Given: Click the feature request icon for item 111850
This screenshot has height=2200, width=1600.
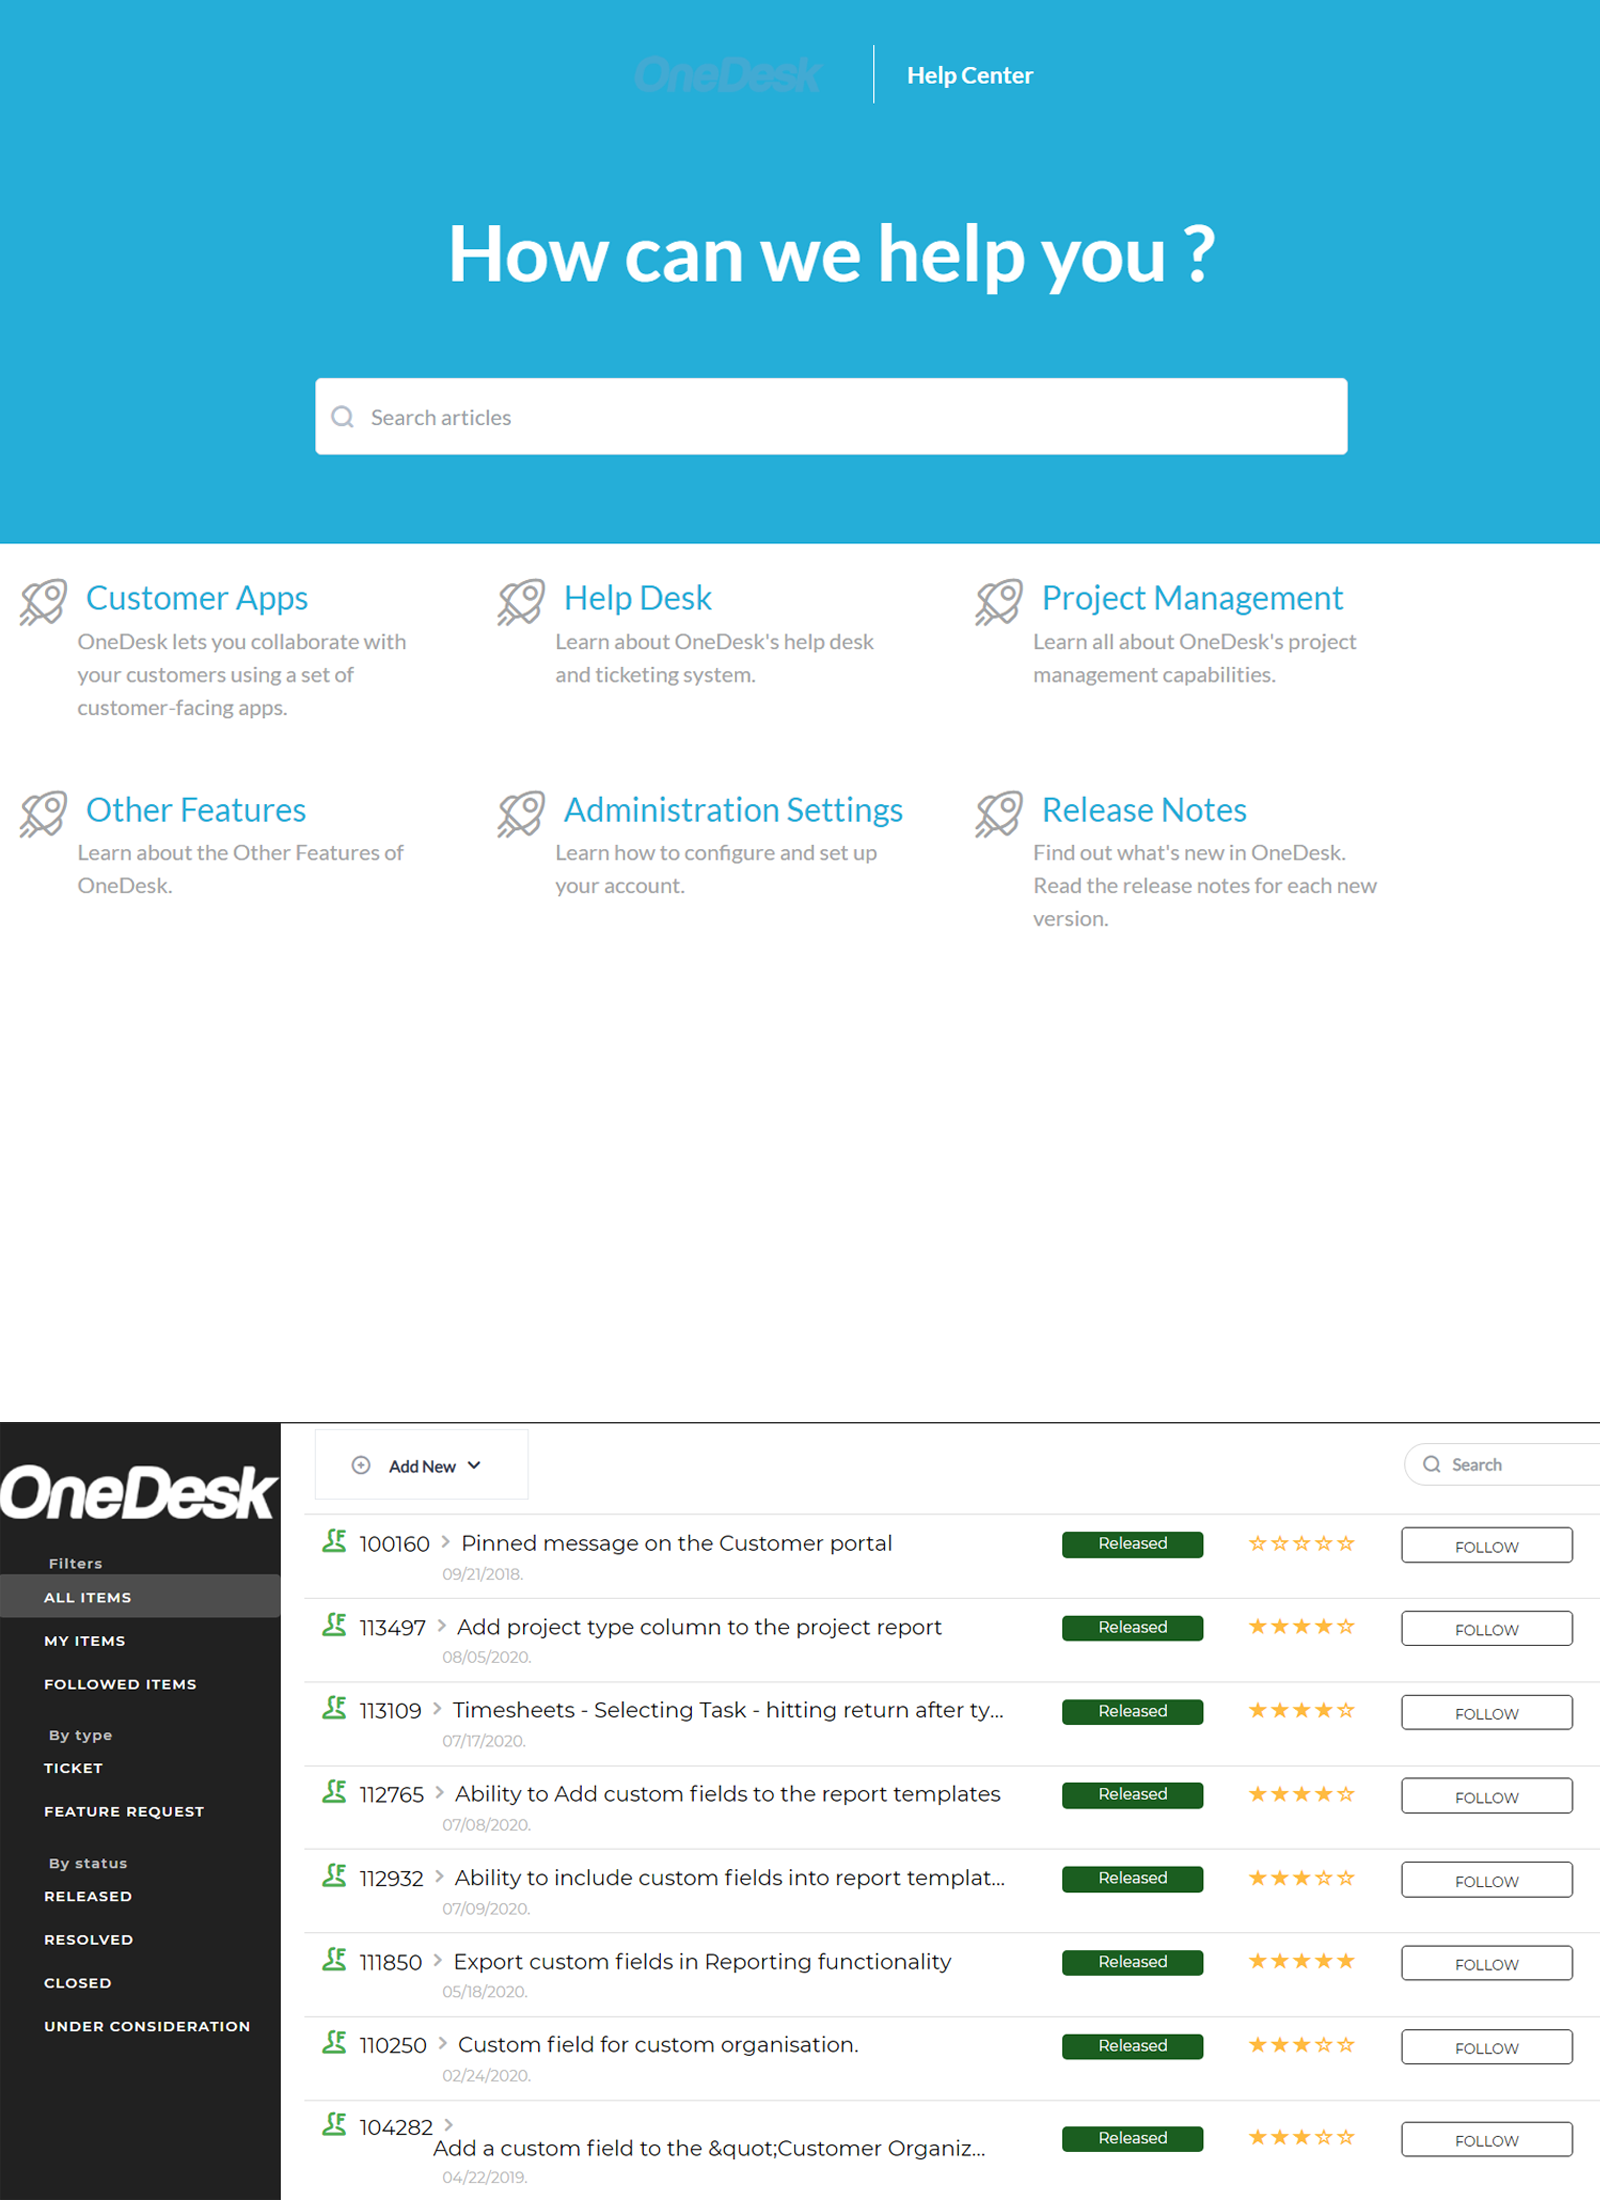Looking at the screenshot, I should pos(334,1960).
